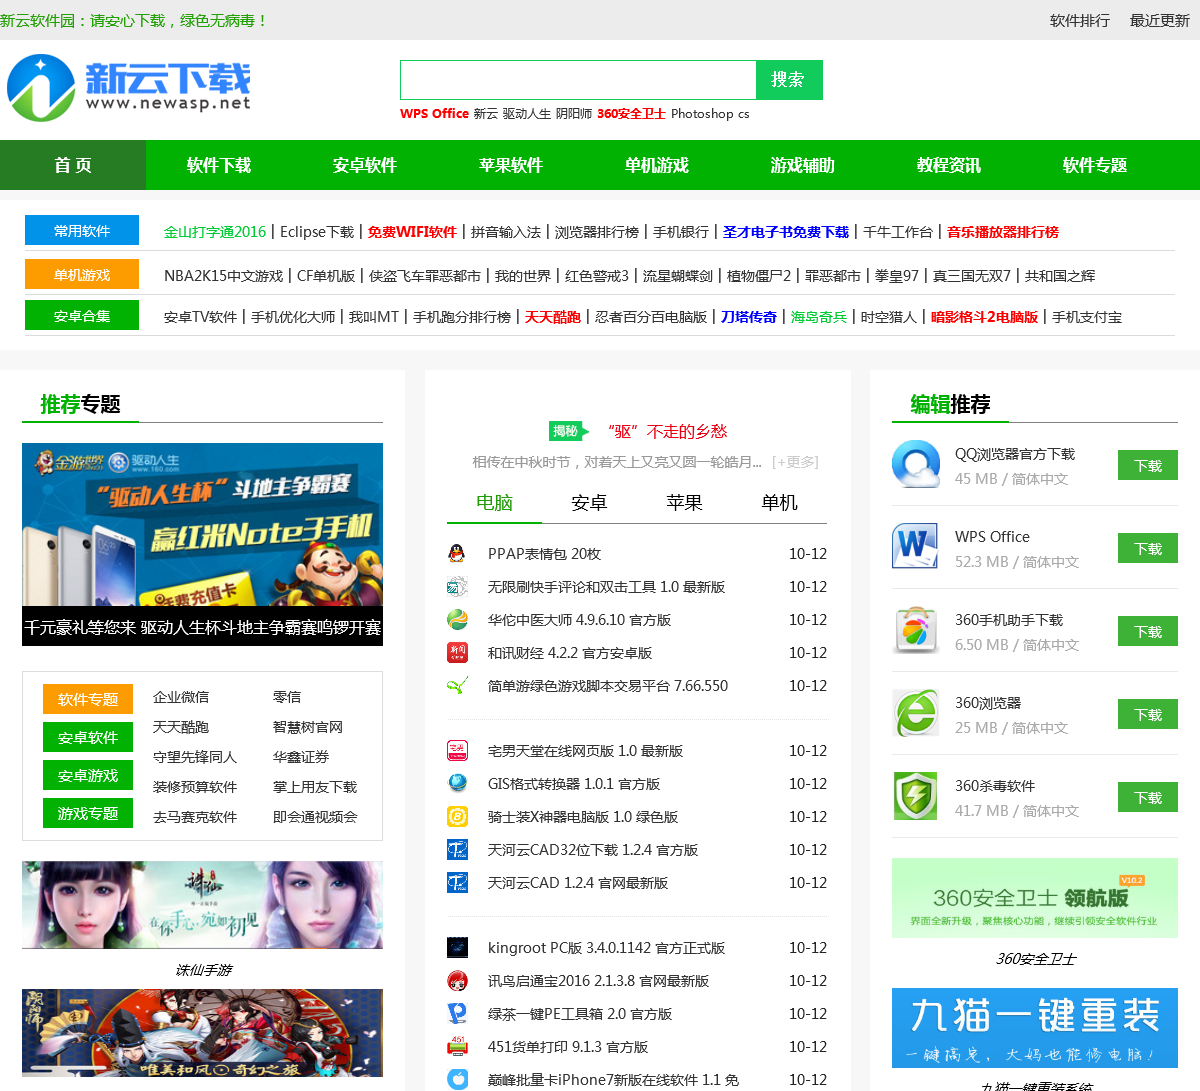This screenshot has width=1200, height=1091.
Task: Click the QQ浏览器 cloud icon
Action: [916, 465]
